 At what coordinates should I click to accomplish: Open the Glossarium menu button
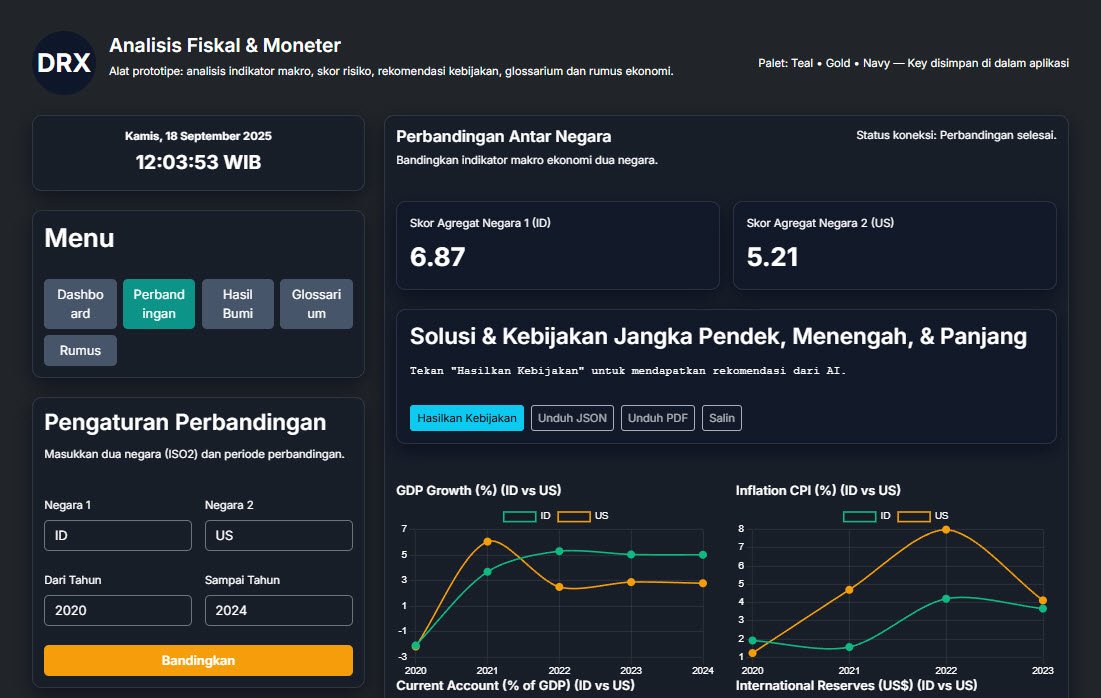click(316, 304)
